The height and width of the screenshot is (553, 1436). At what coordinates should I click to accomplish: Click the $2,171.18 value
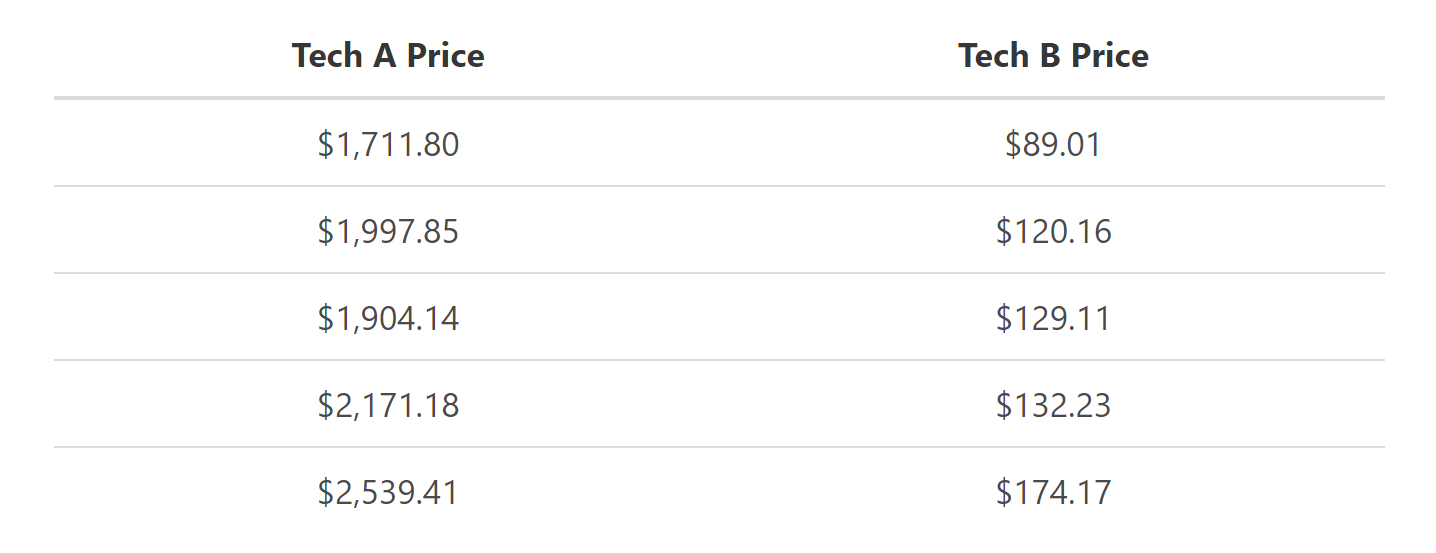pos(388,406)
